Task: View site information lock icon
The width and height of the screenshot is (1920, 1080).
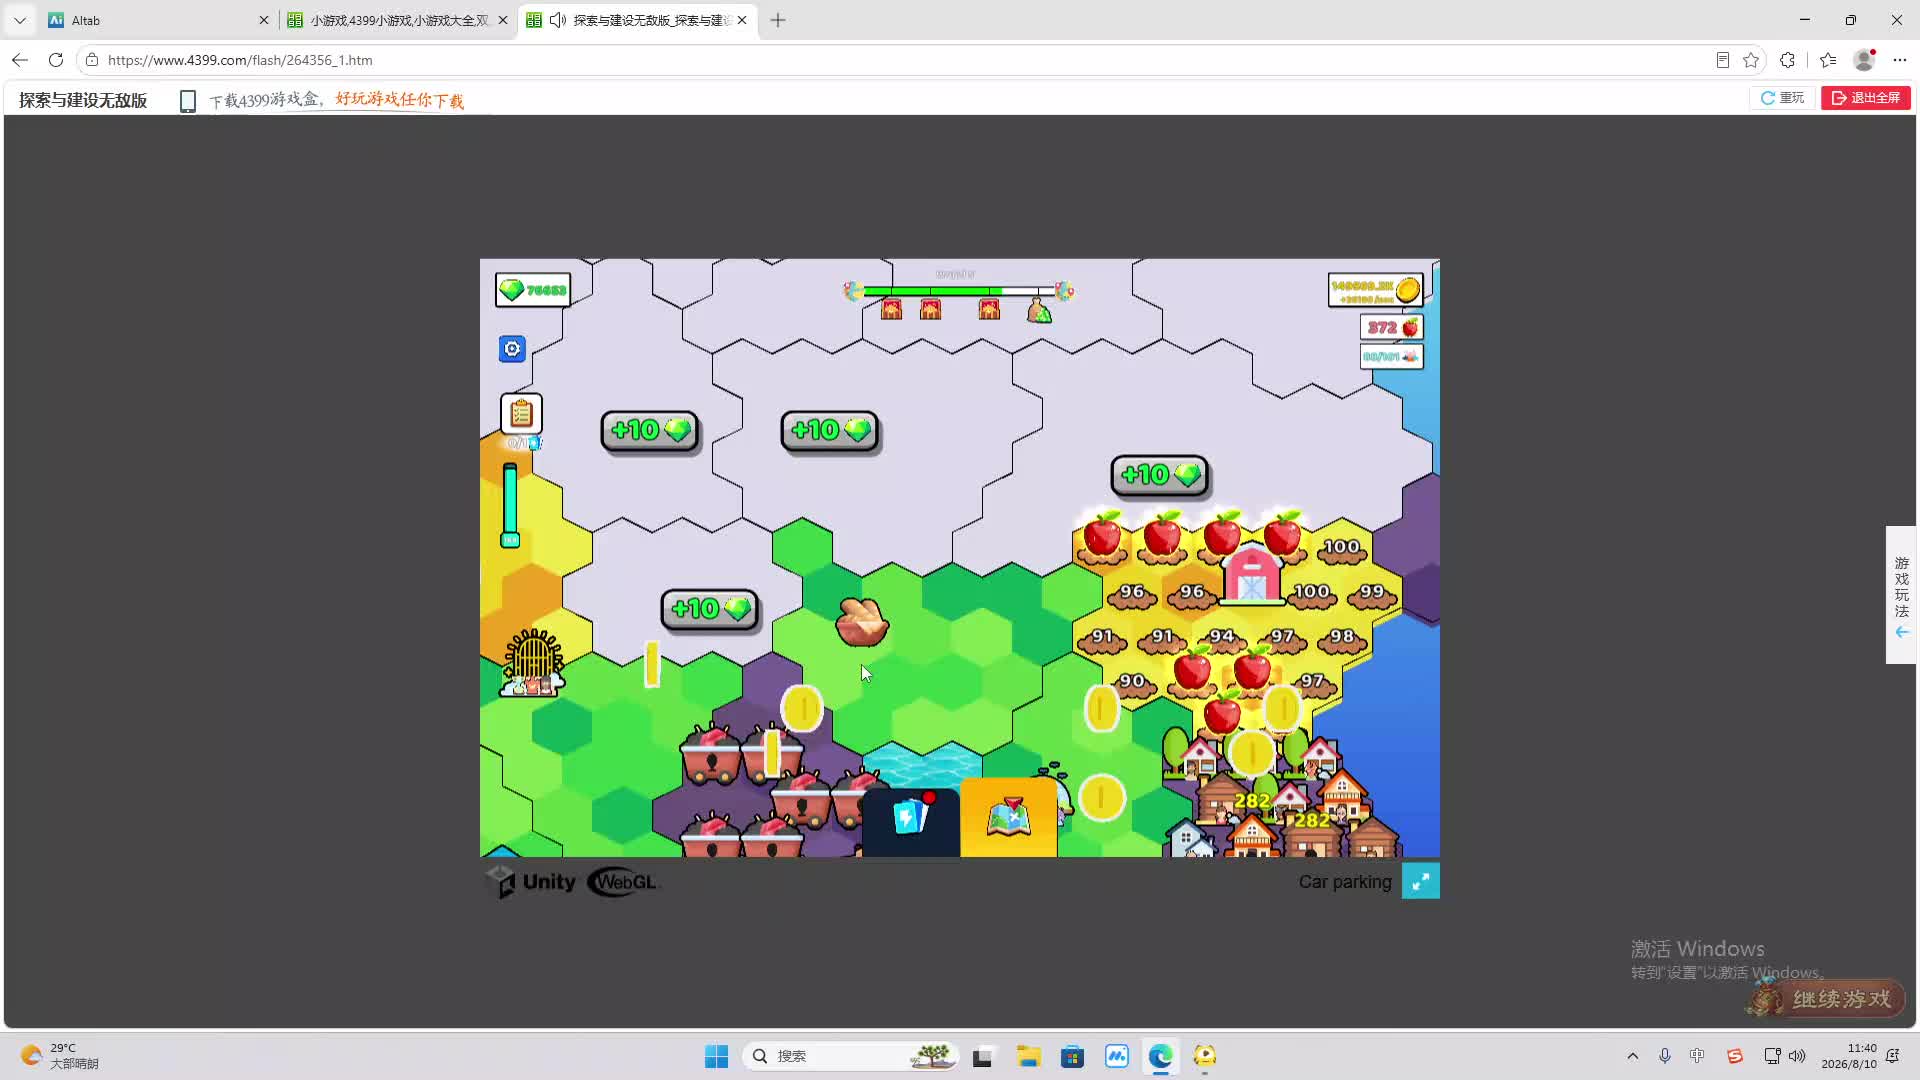Action: tap(92, 60)
